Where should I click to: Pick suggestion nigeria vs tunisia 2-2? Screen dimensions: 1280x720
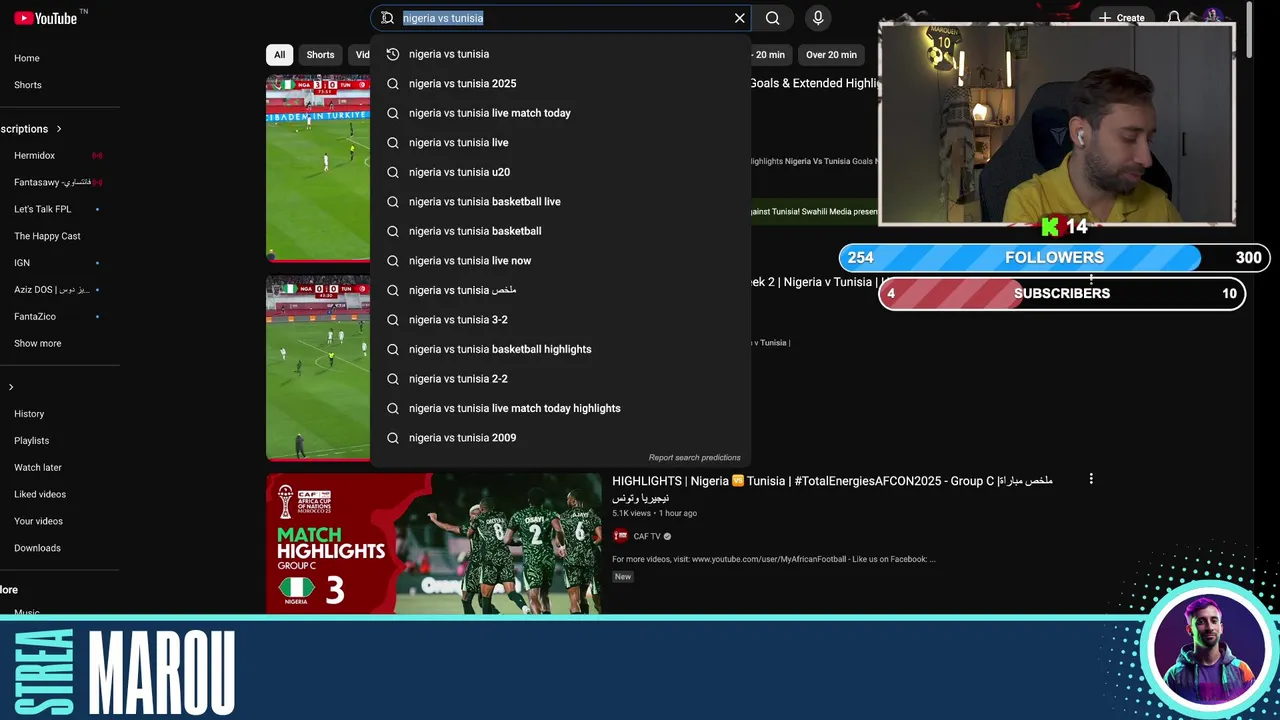pos(560,379)
